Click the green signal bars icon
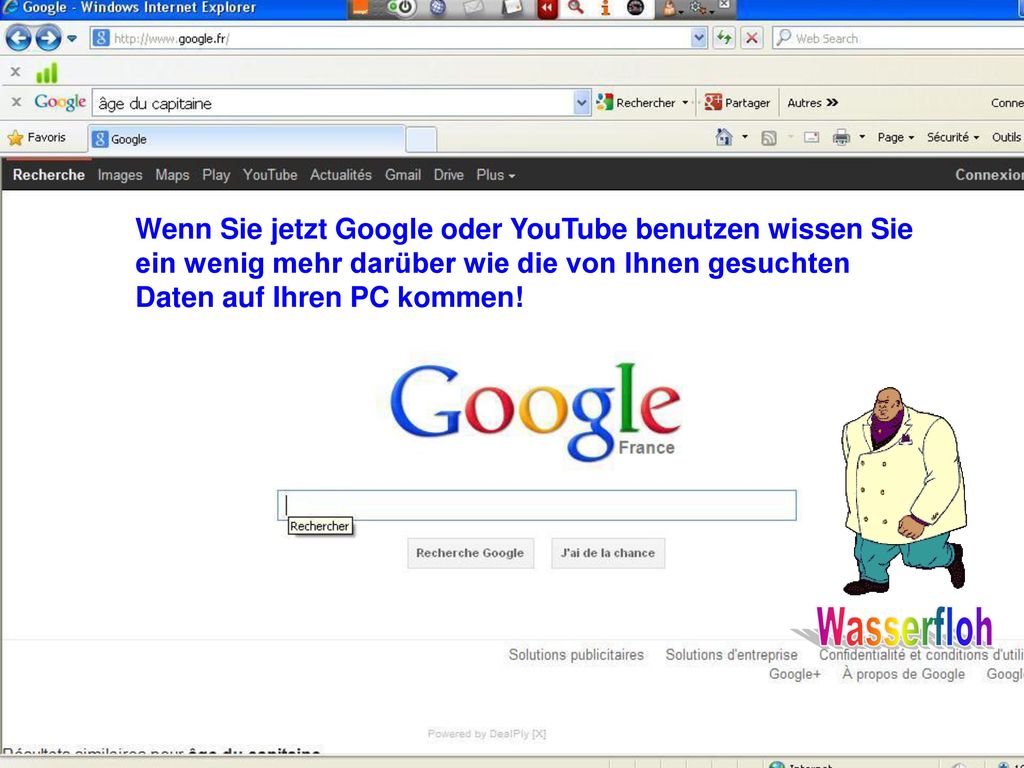The height and width of the screenshot is (768, 1024). coord(46,72)
